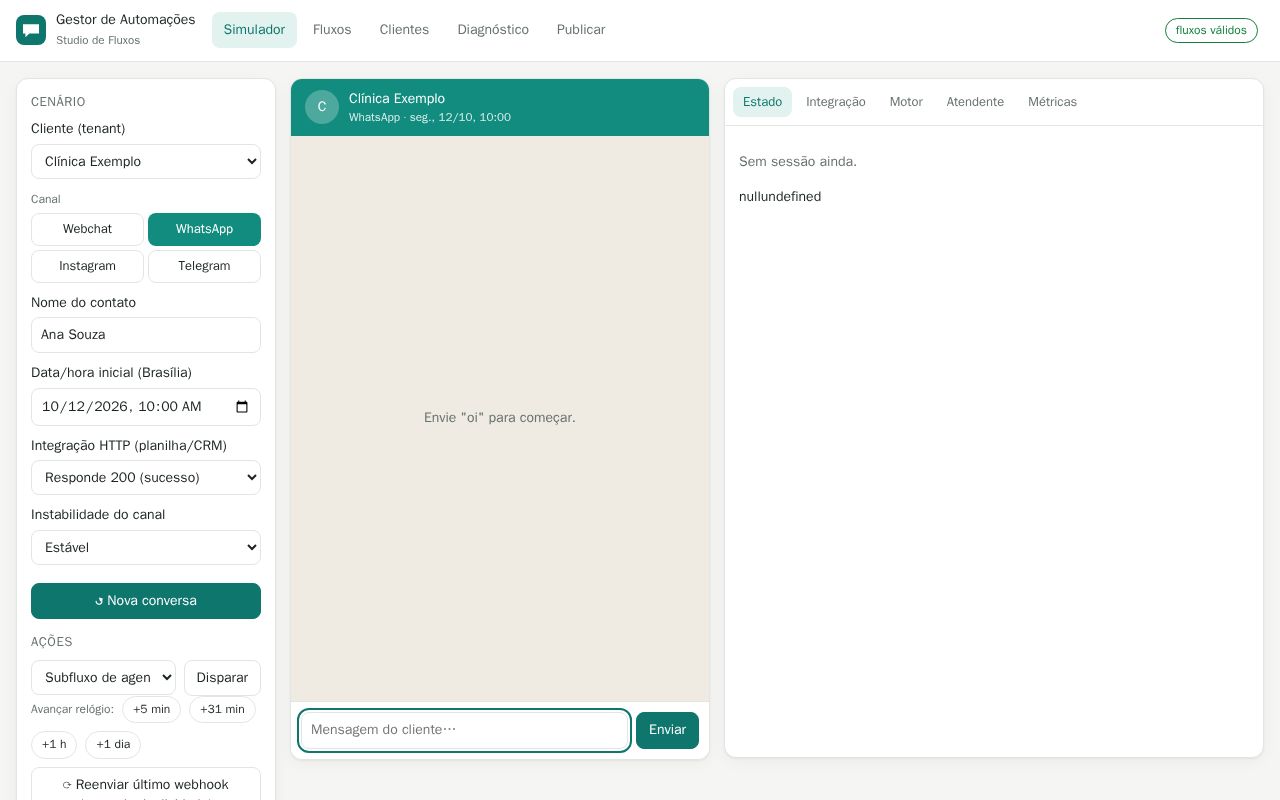Switch to the Integração panel tab
This screenshot has height=800, width=1280.
(x=836, y=102)
